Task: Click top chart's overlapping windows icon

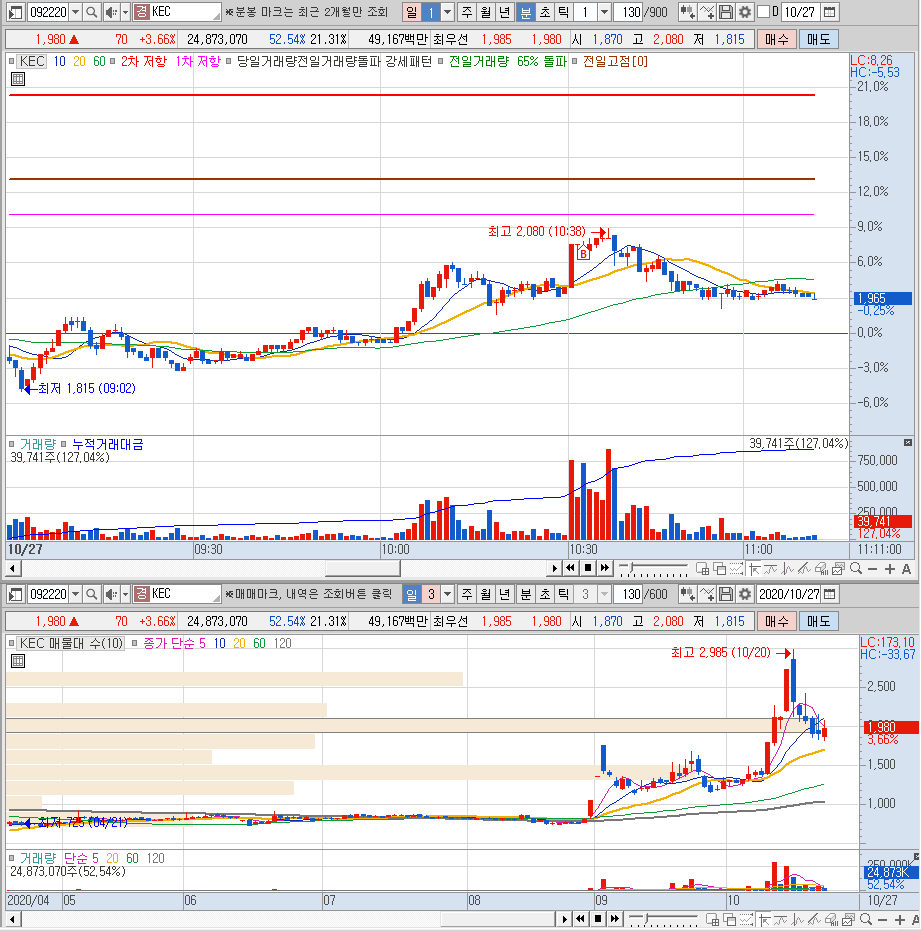Action: coord(720,569)
